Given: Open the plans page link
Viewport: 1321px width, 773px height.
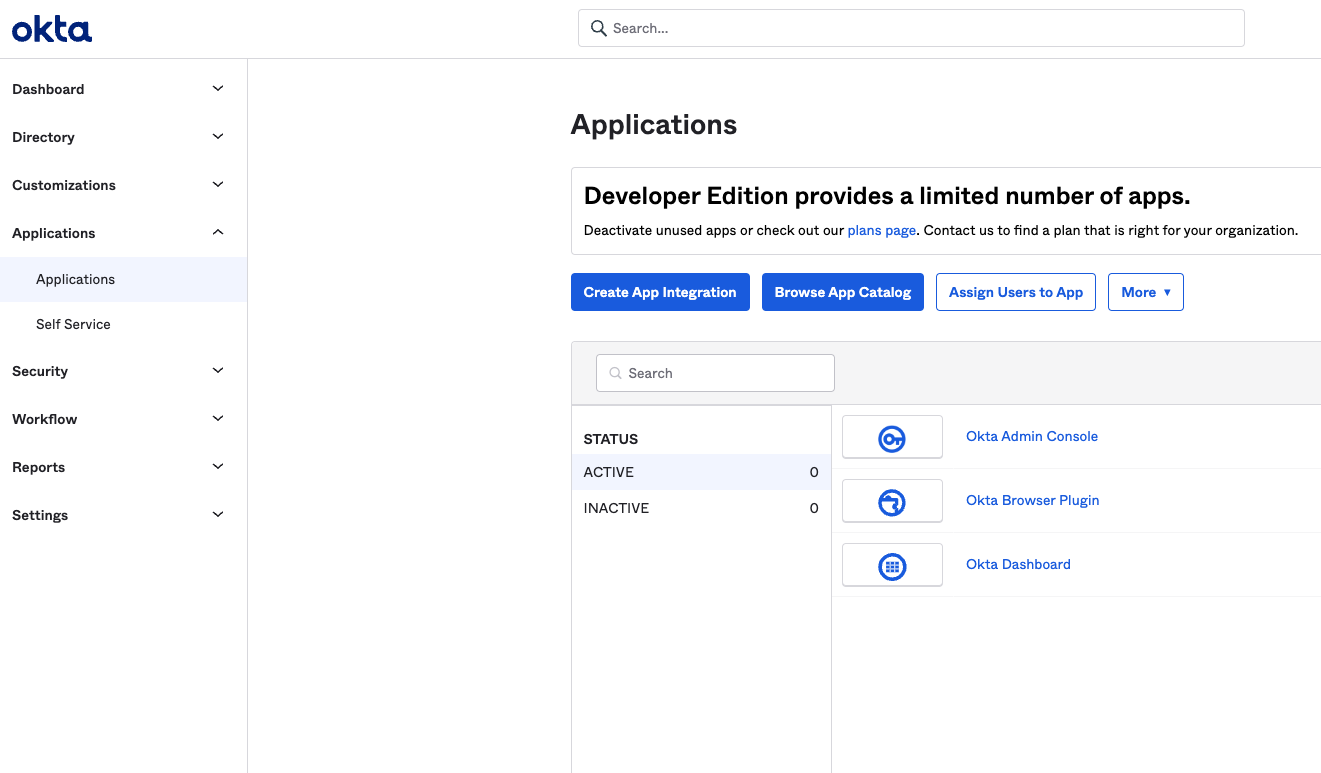Looking at the screenshot, I should pyautogui.click(x=881, y=230).
